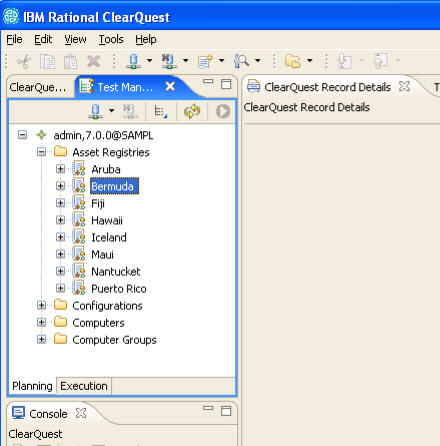Screen dimensions: 440x446
Task: Open dropdown arrow beside disconnect database icon
Action: 185,60
